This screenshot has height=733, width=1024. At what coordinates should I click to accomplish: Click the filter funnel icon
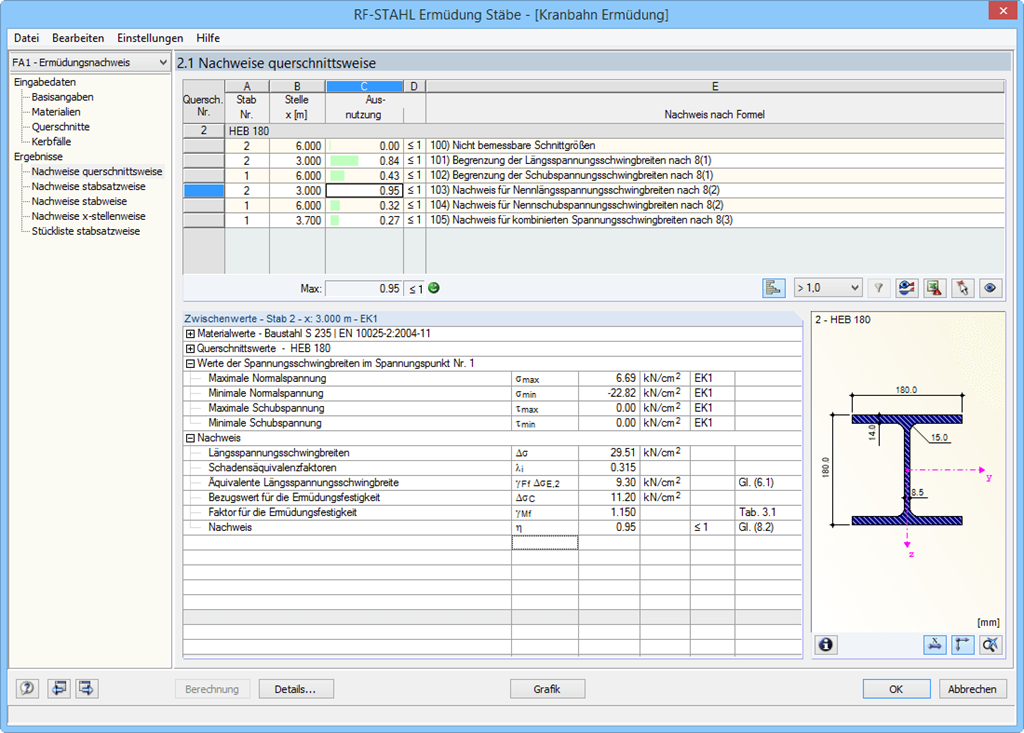pyautogui.click(x=879, y=288)
